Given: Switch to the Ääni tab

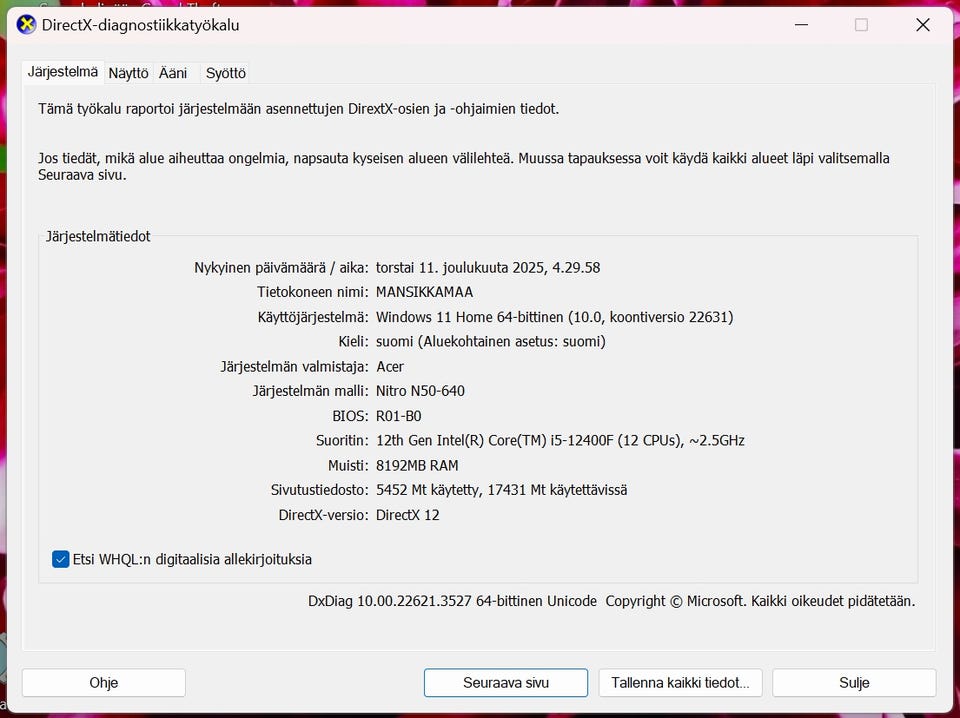Looking at the screenshot, I should point(173,73).
